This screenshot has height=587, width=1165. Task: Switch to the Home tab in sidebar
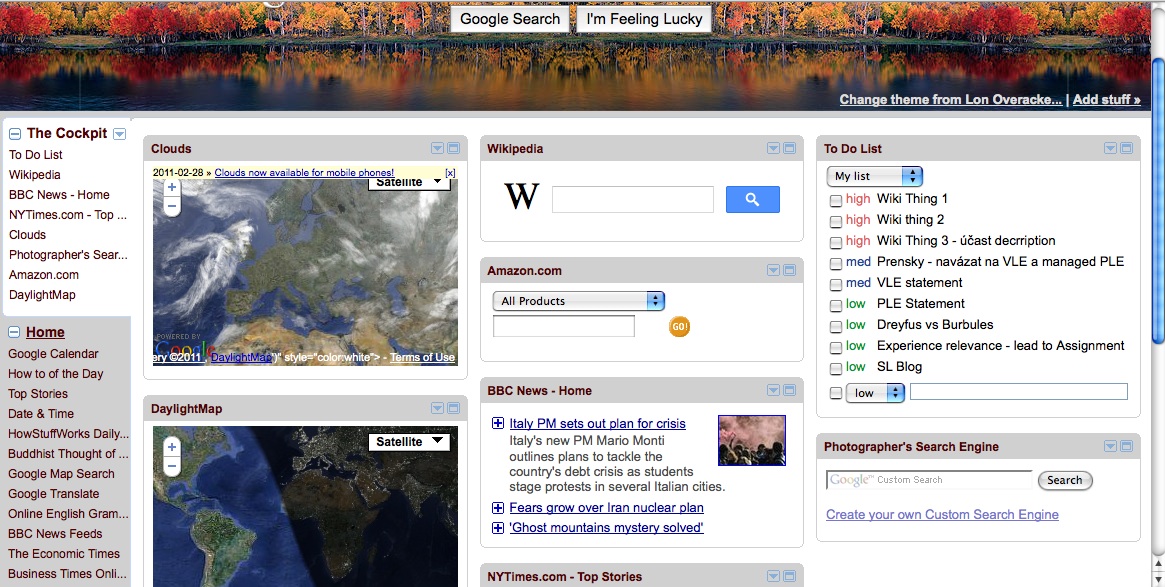(x=45, y=333)
